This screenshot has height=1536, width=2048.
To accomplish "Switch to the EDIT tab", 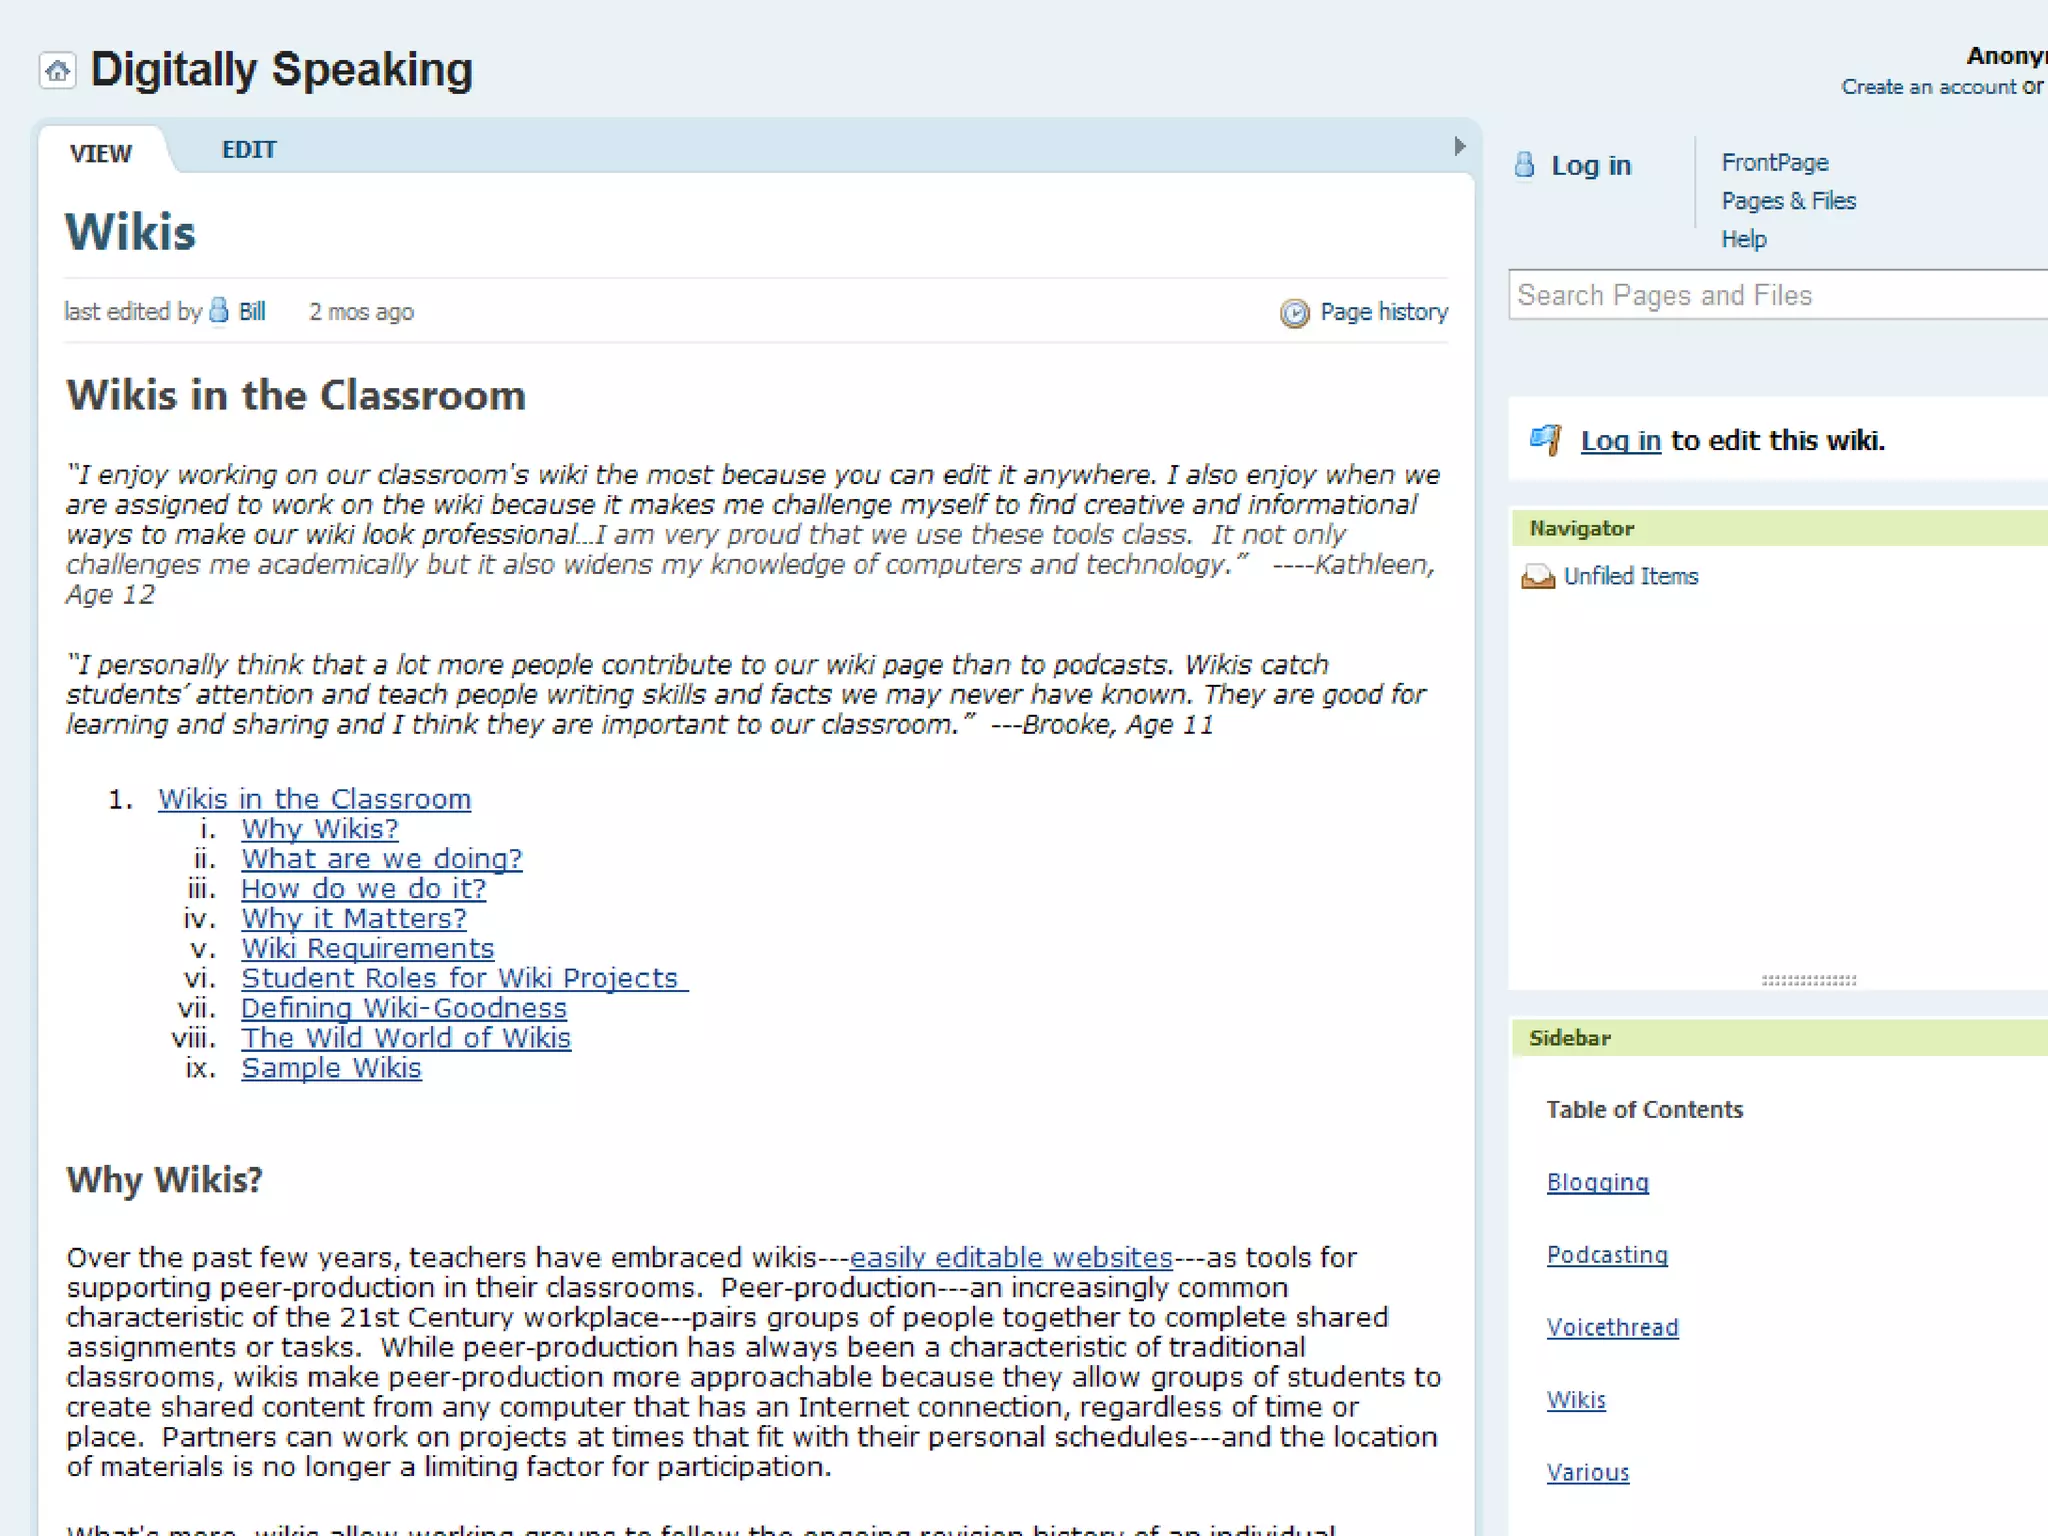I will (x=248, y=150).
